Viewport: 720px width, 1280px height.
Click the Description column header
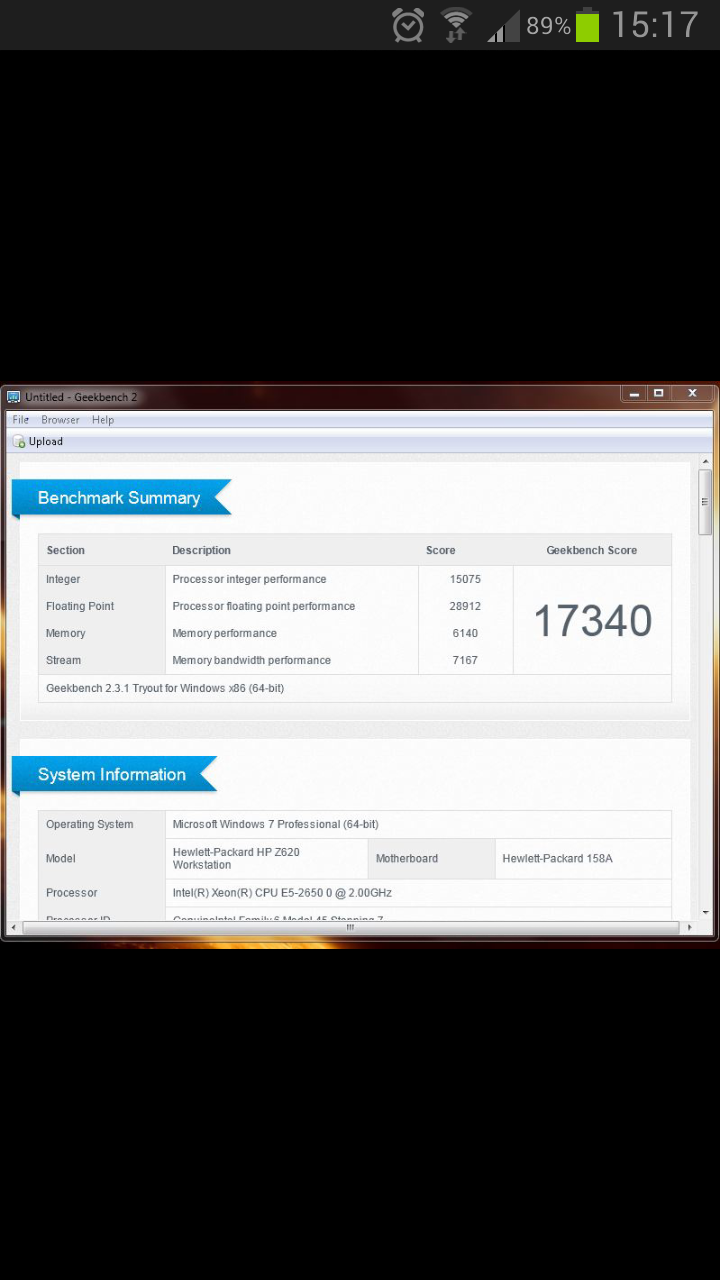(x=201, y=550)
